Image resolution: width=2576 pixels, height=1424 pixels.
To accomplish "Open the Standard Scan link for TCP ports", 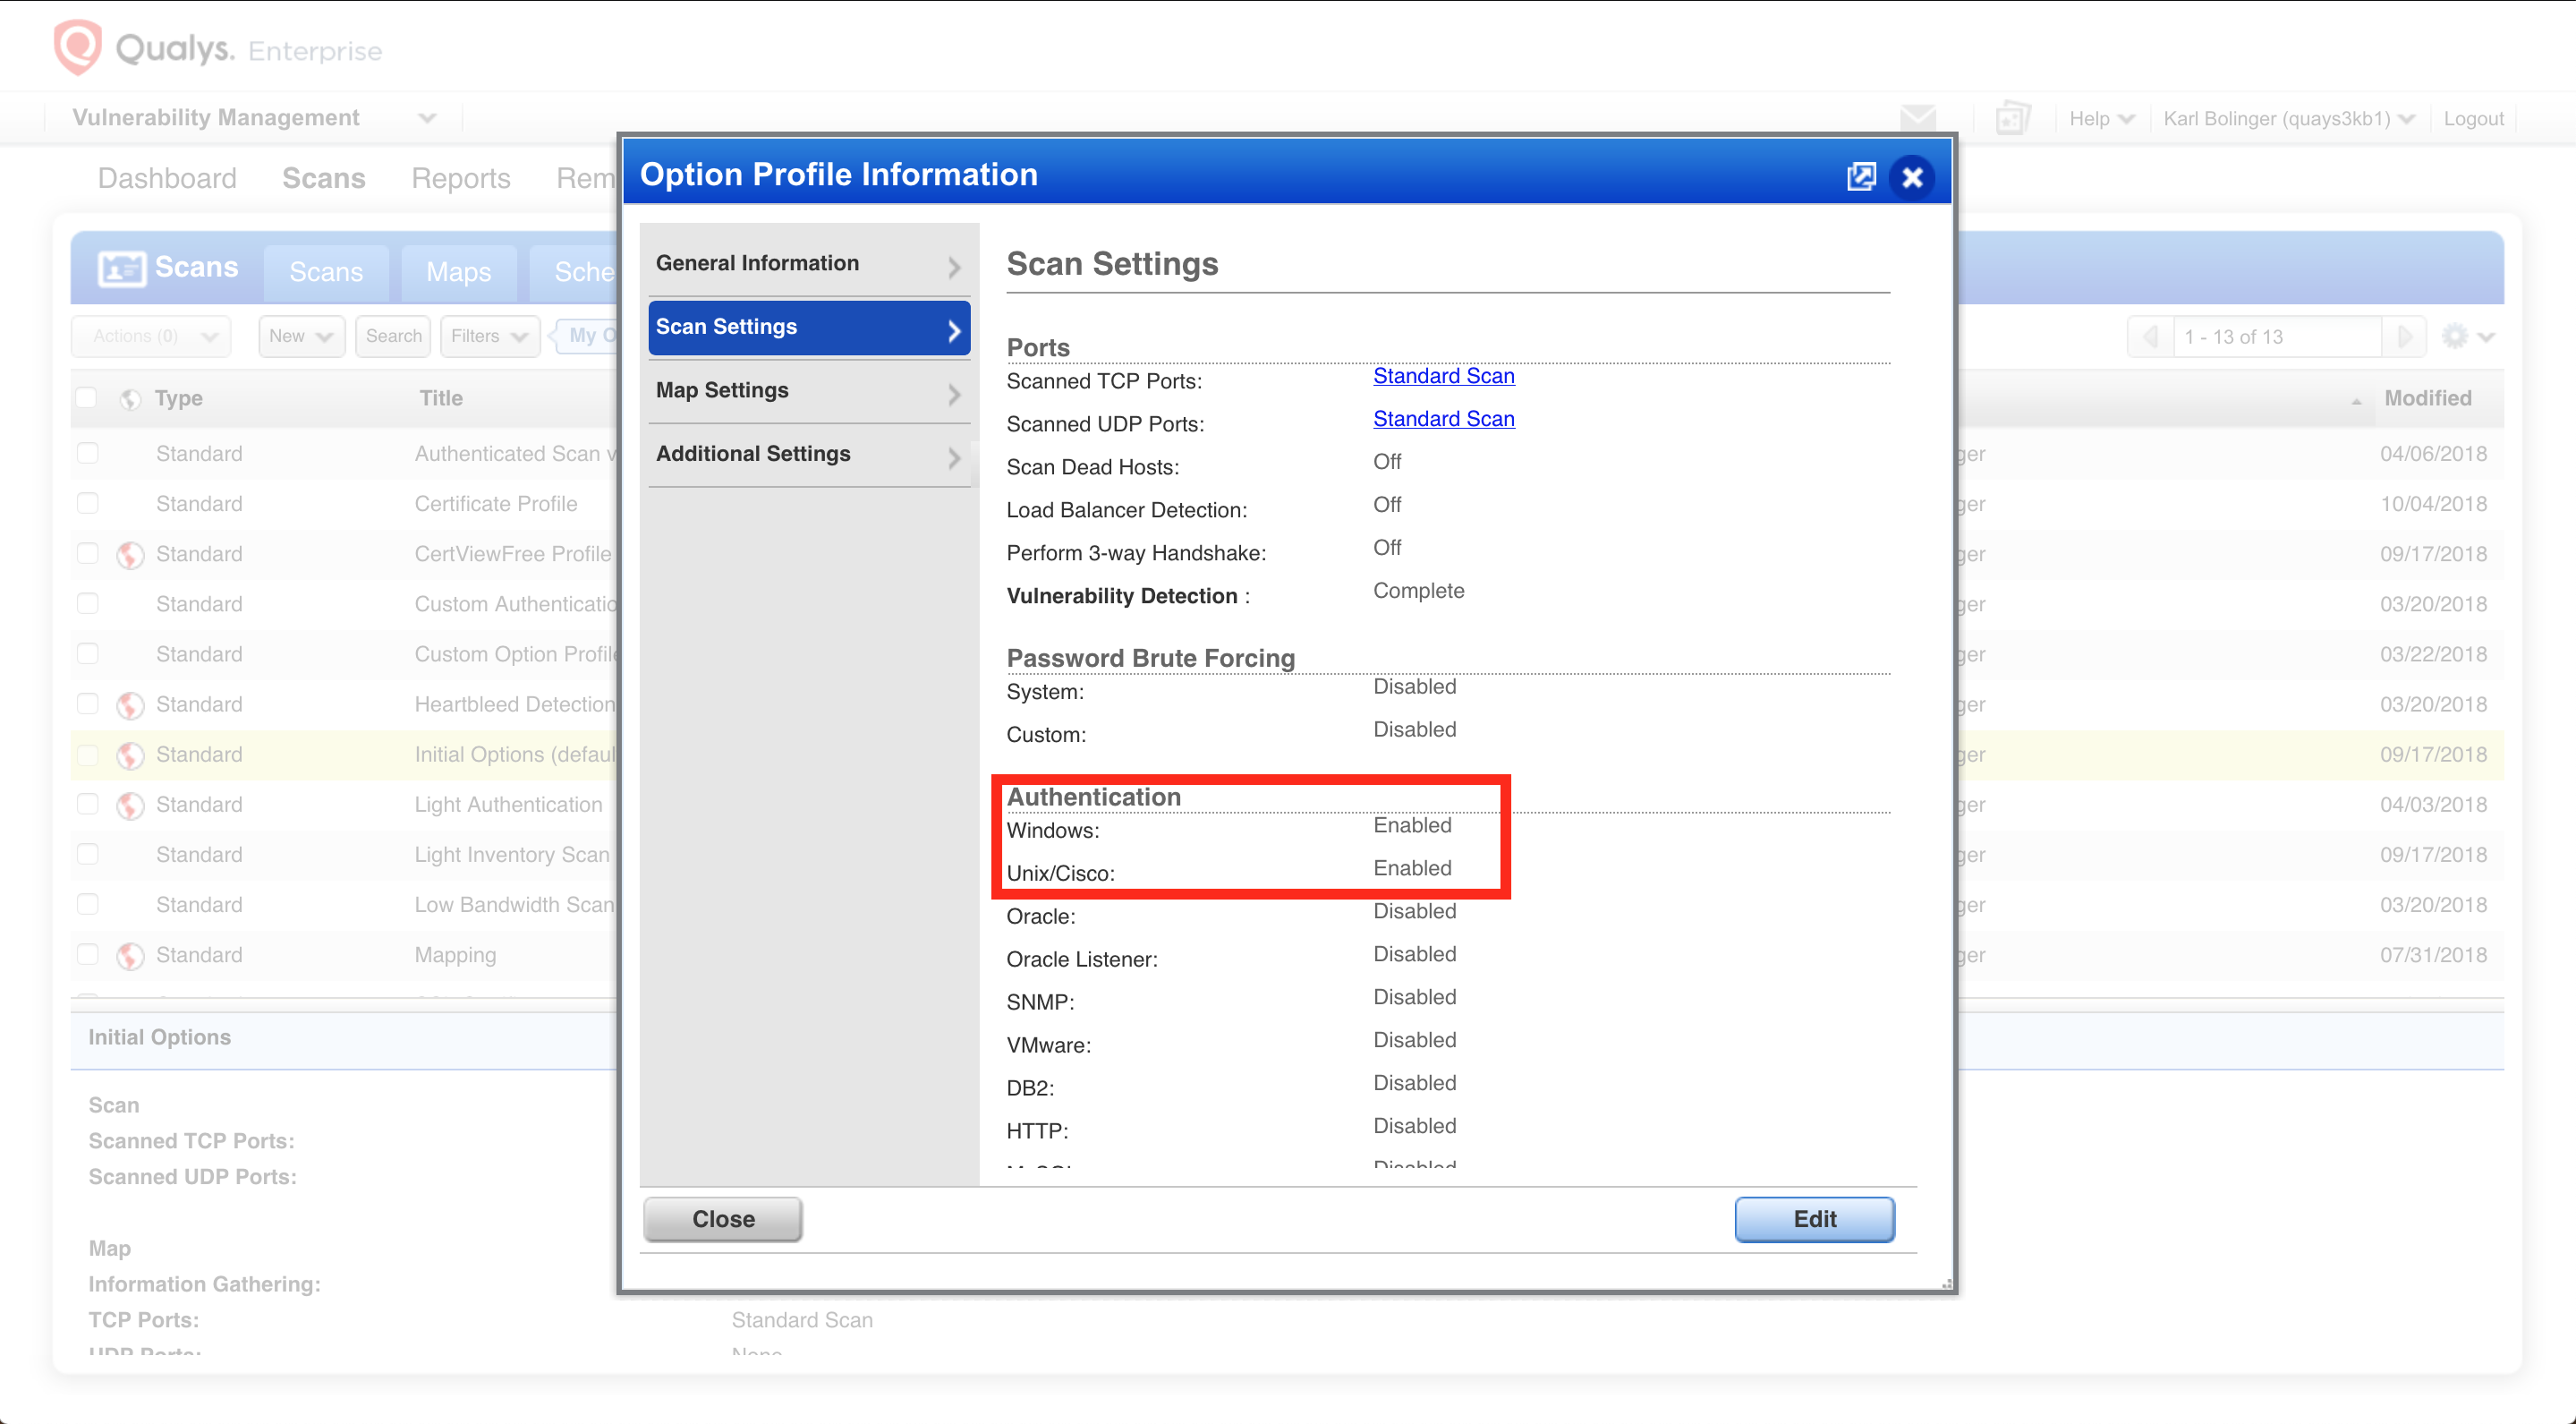I will [1443, 376].
